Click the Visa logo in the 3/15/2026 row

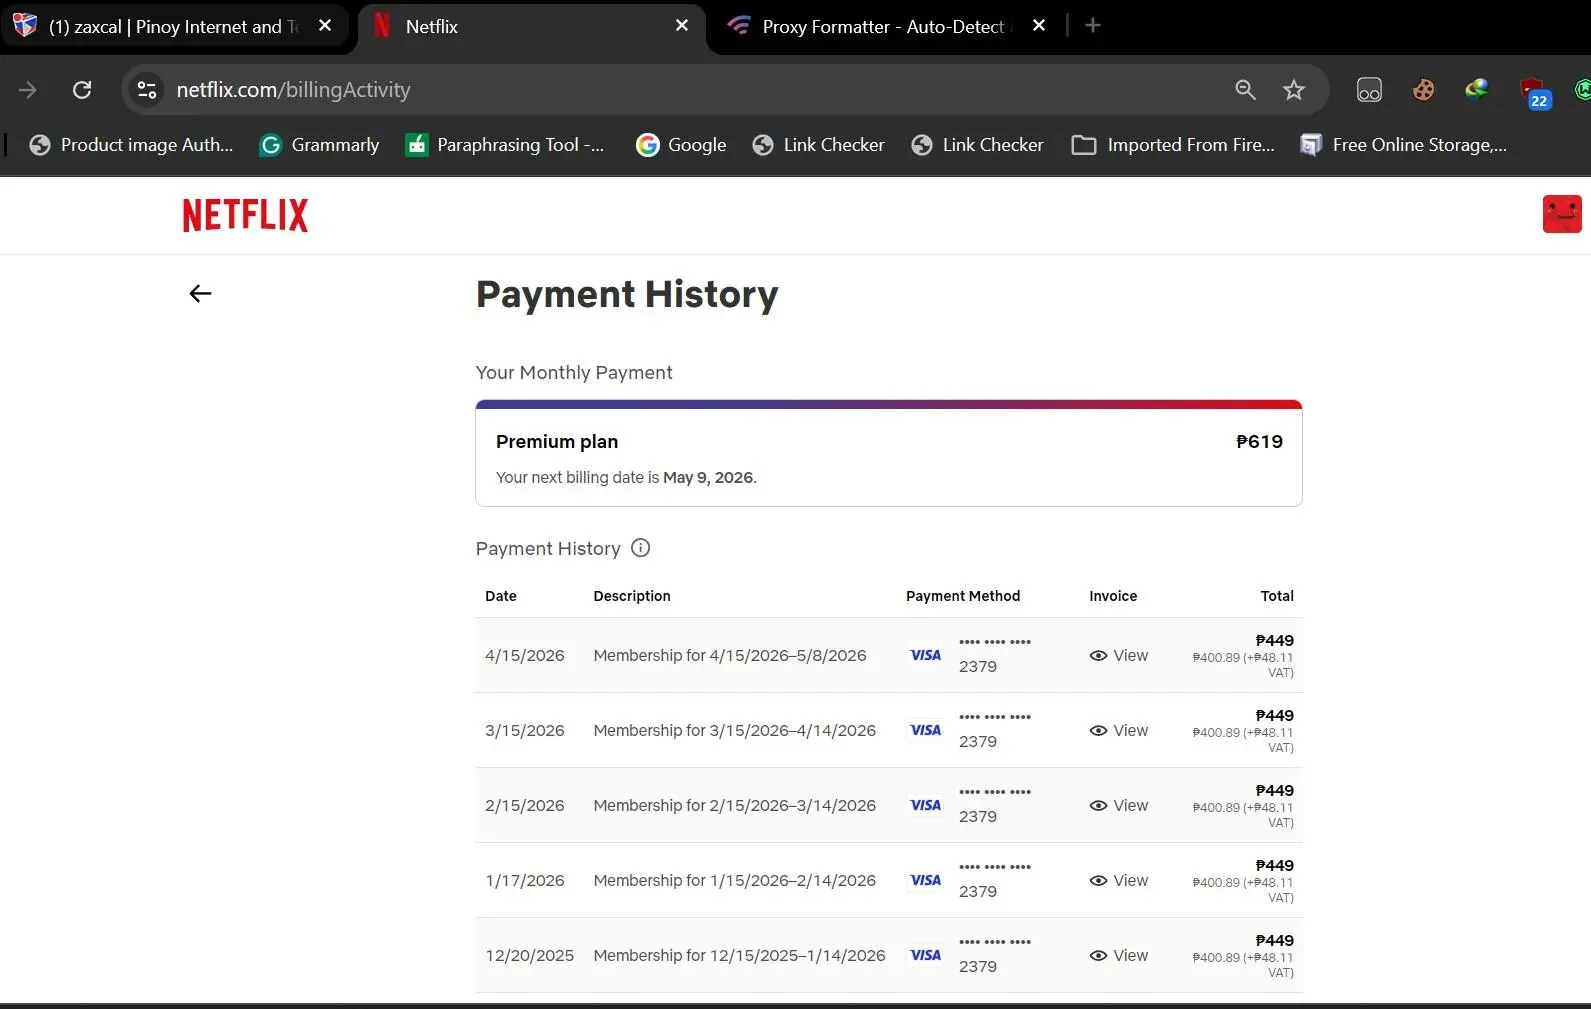(925, 731)
